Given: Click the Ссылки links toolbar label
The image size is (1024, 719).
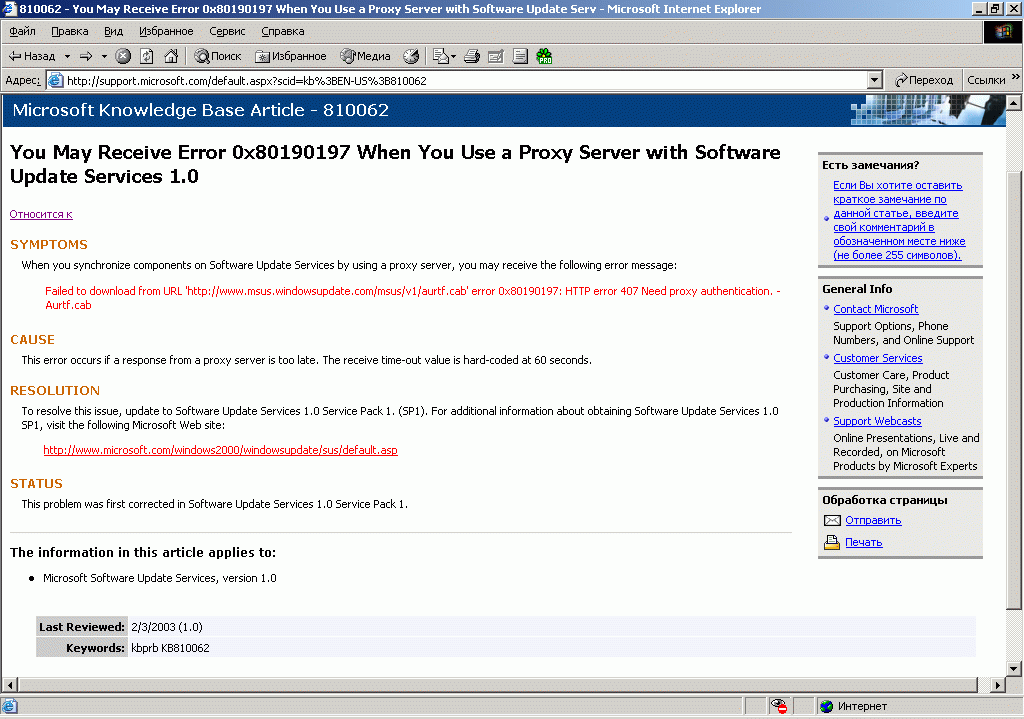Looking at the screenshot, I should pos(985,80).
